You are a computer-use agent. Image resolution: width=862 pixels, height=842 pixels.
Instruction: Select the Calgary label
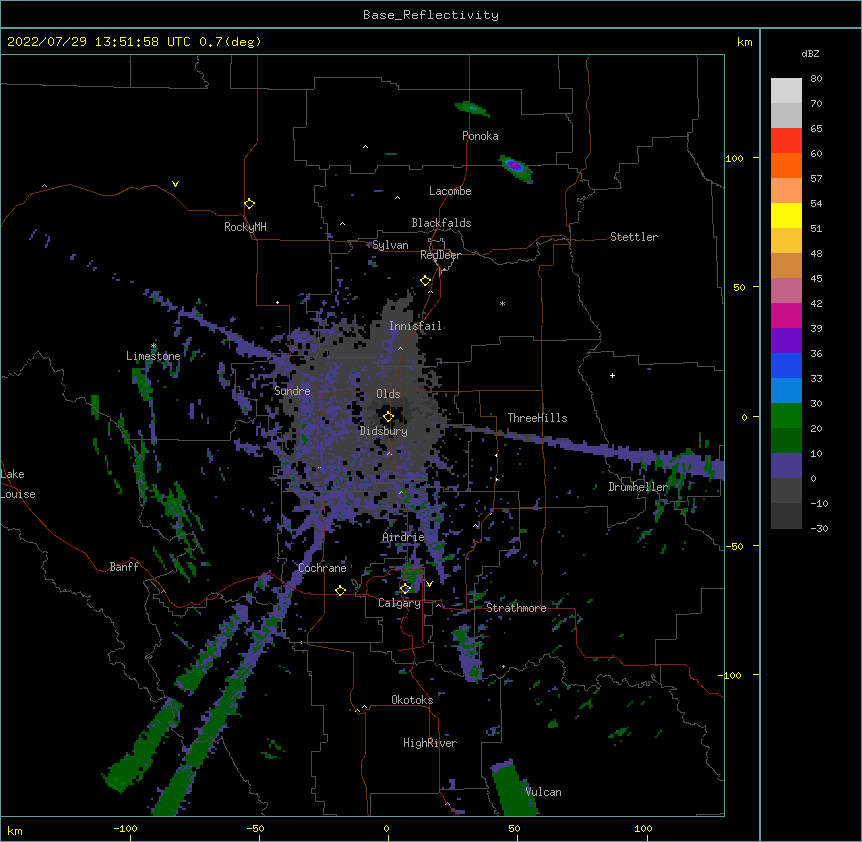[399, 603]
